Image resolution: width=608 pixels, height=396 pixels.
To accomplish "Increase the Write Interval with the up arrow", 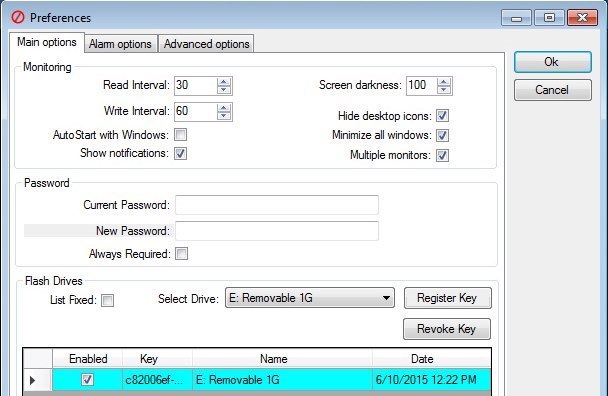I will [224, 107].
